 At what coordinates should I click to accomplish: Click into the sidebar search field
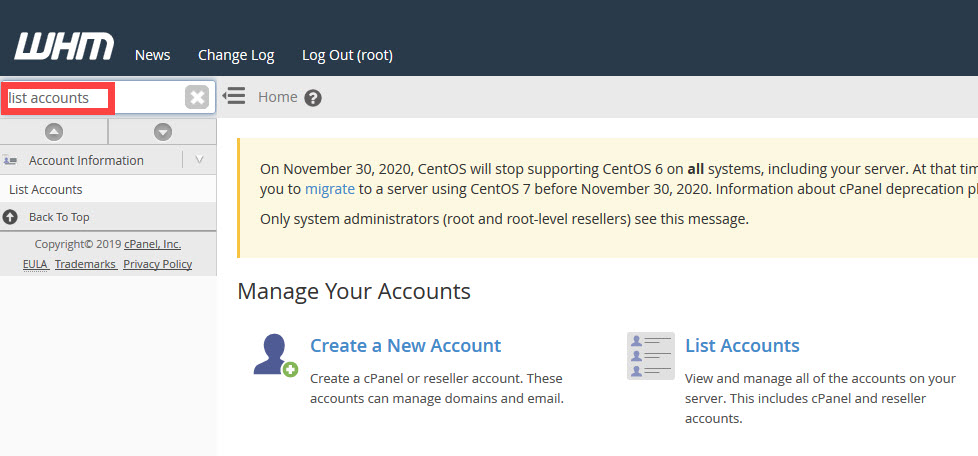pyautogui.click(x=95, y=98)
